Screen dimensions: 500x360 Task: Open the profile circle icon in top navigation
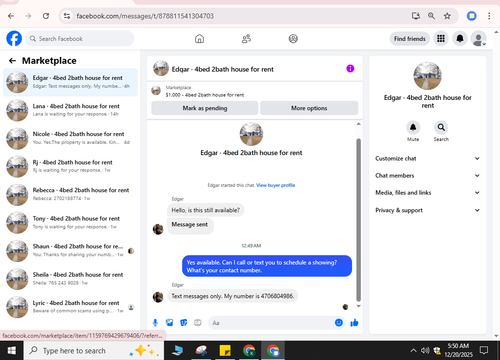click(x=293, y=39)
